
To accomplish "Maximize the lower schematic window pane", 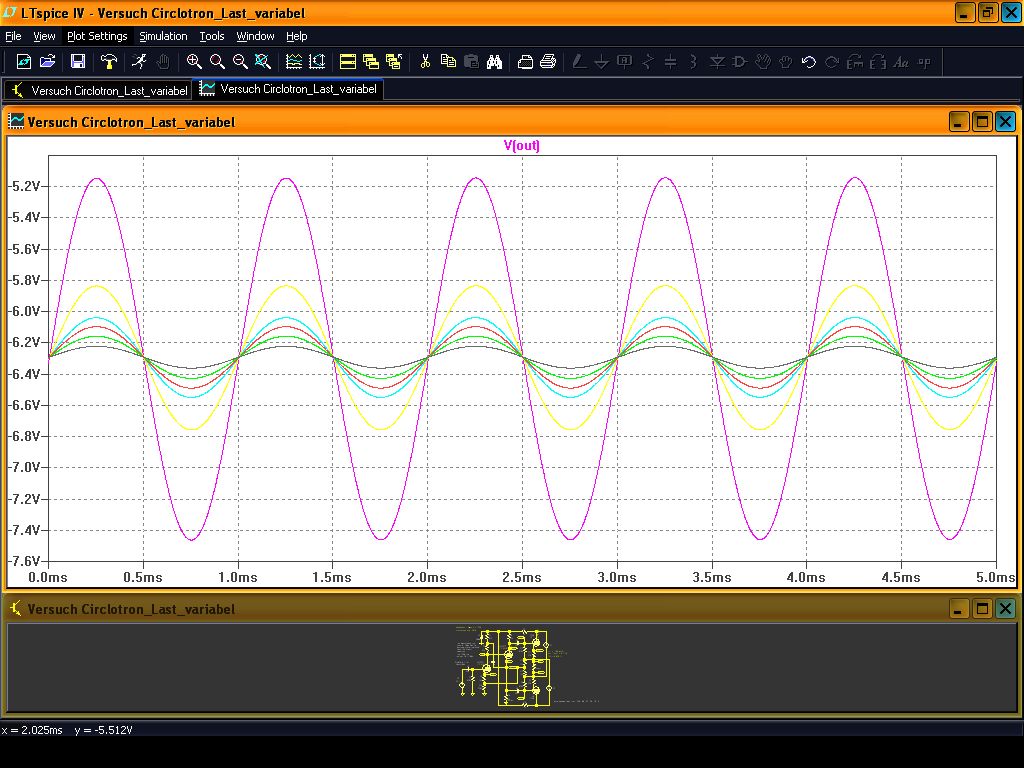I will [982, 608].
